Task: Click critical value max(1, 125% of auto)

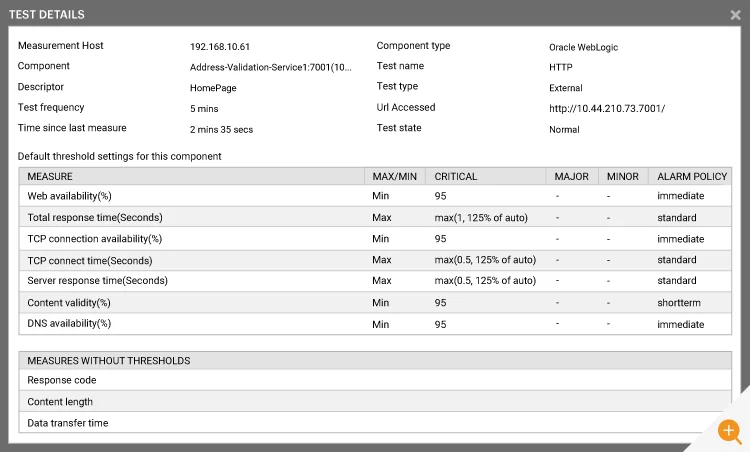Action: coord(481,218)
